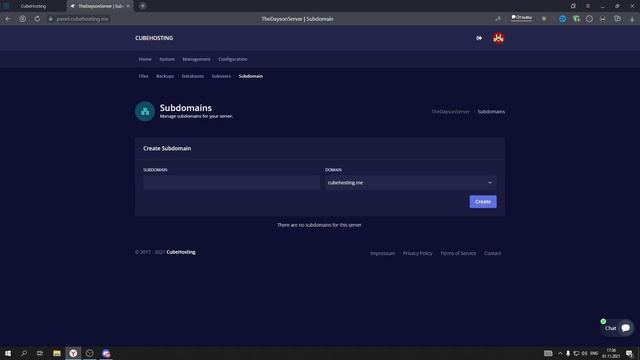Show hidden tray icons chevron
Image resolution: width=640 pixels, height=360 pixels.
pos(560,353)
